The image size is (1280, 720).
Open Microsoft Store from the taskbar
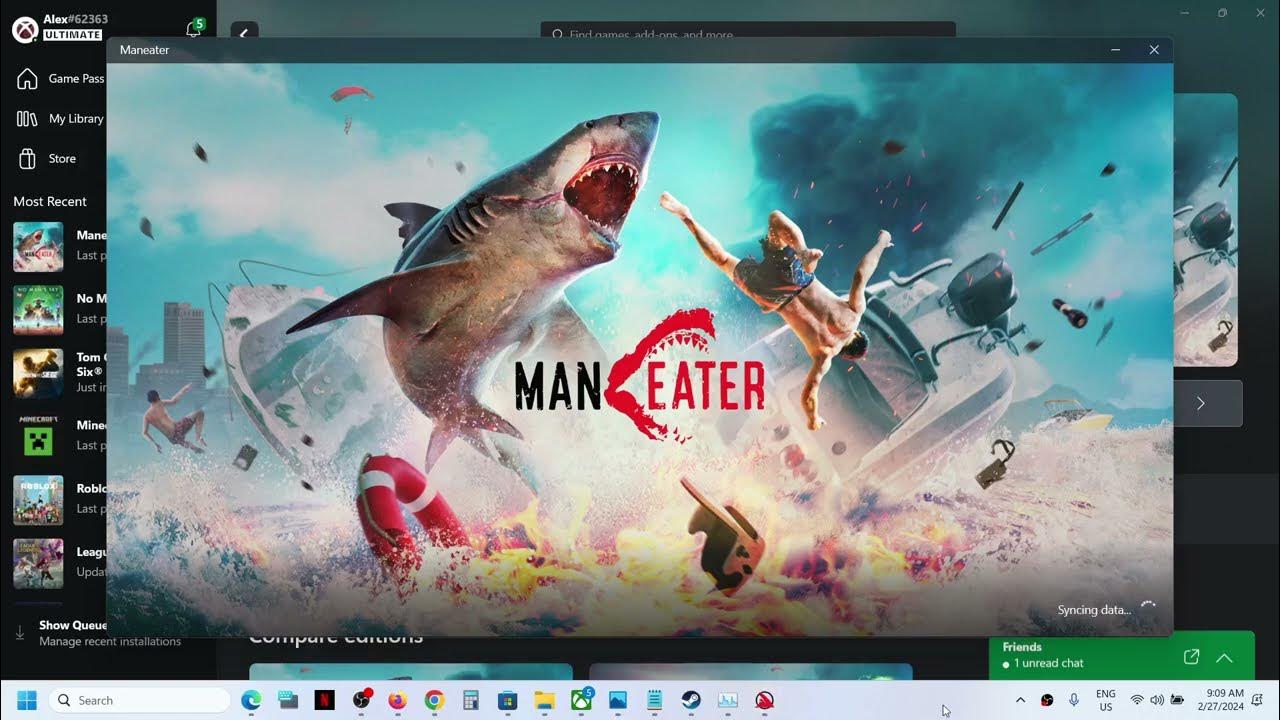point(507,700)
